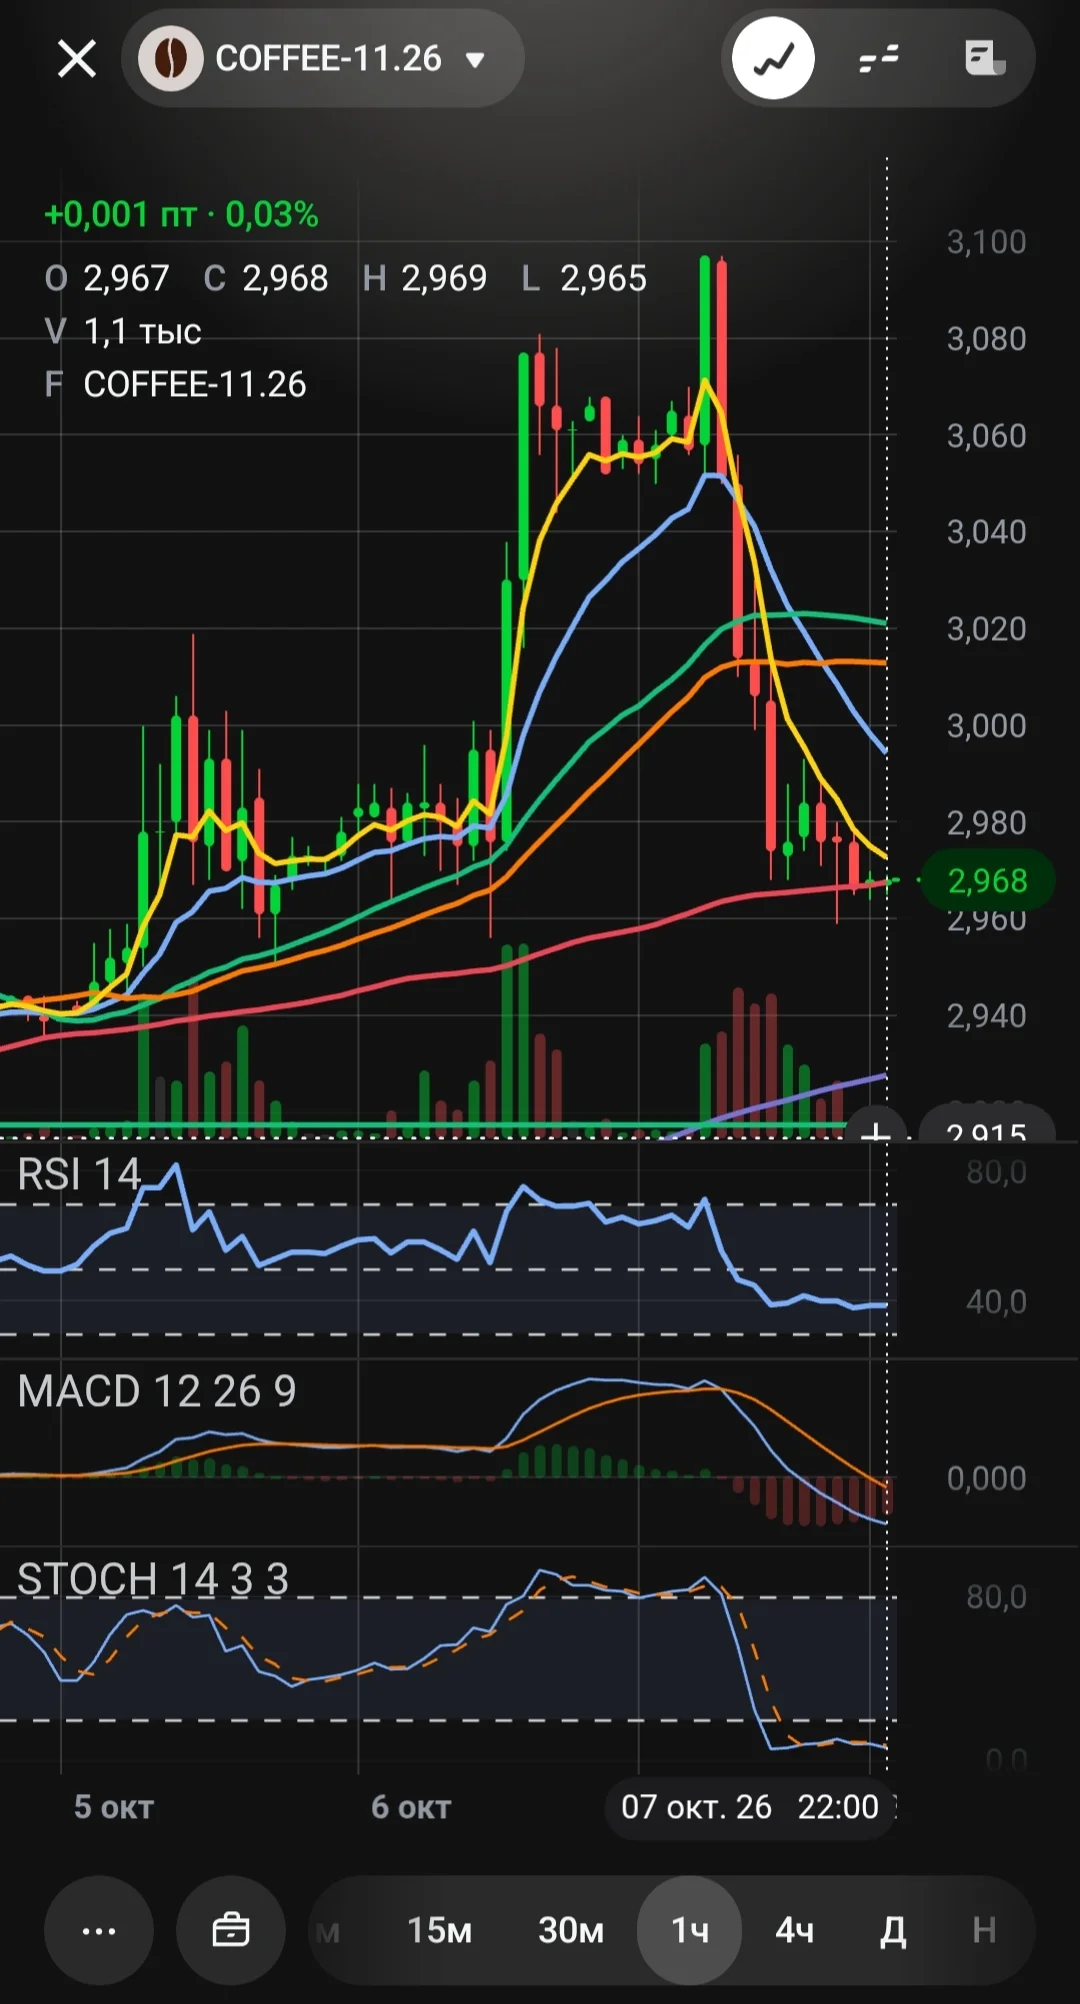Tap the 3,000 price axis label
The image size is (1080, 2004).
point(986,726)
